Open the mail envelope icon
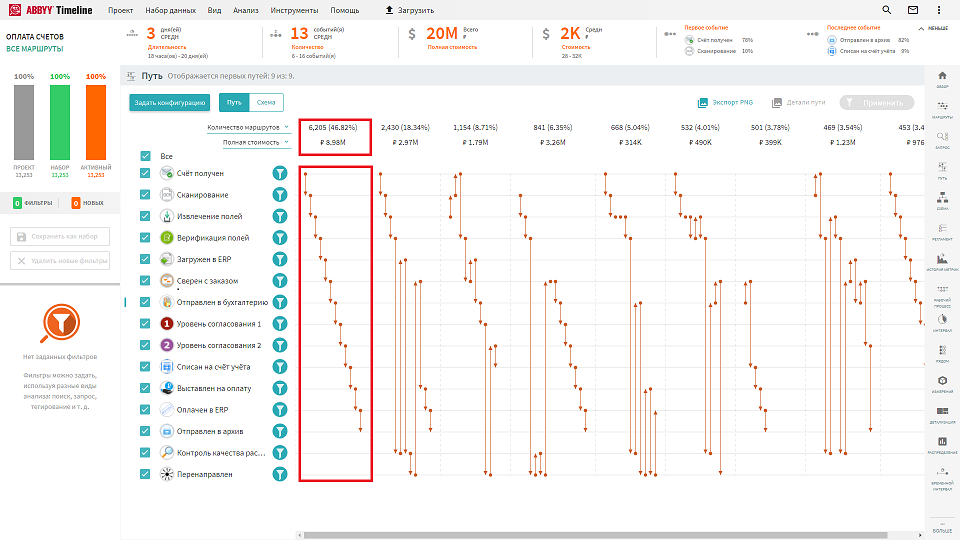The width and height of the screenshot is (960, 540). (913, 10)
